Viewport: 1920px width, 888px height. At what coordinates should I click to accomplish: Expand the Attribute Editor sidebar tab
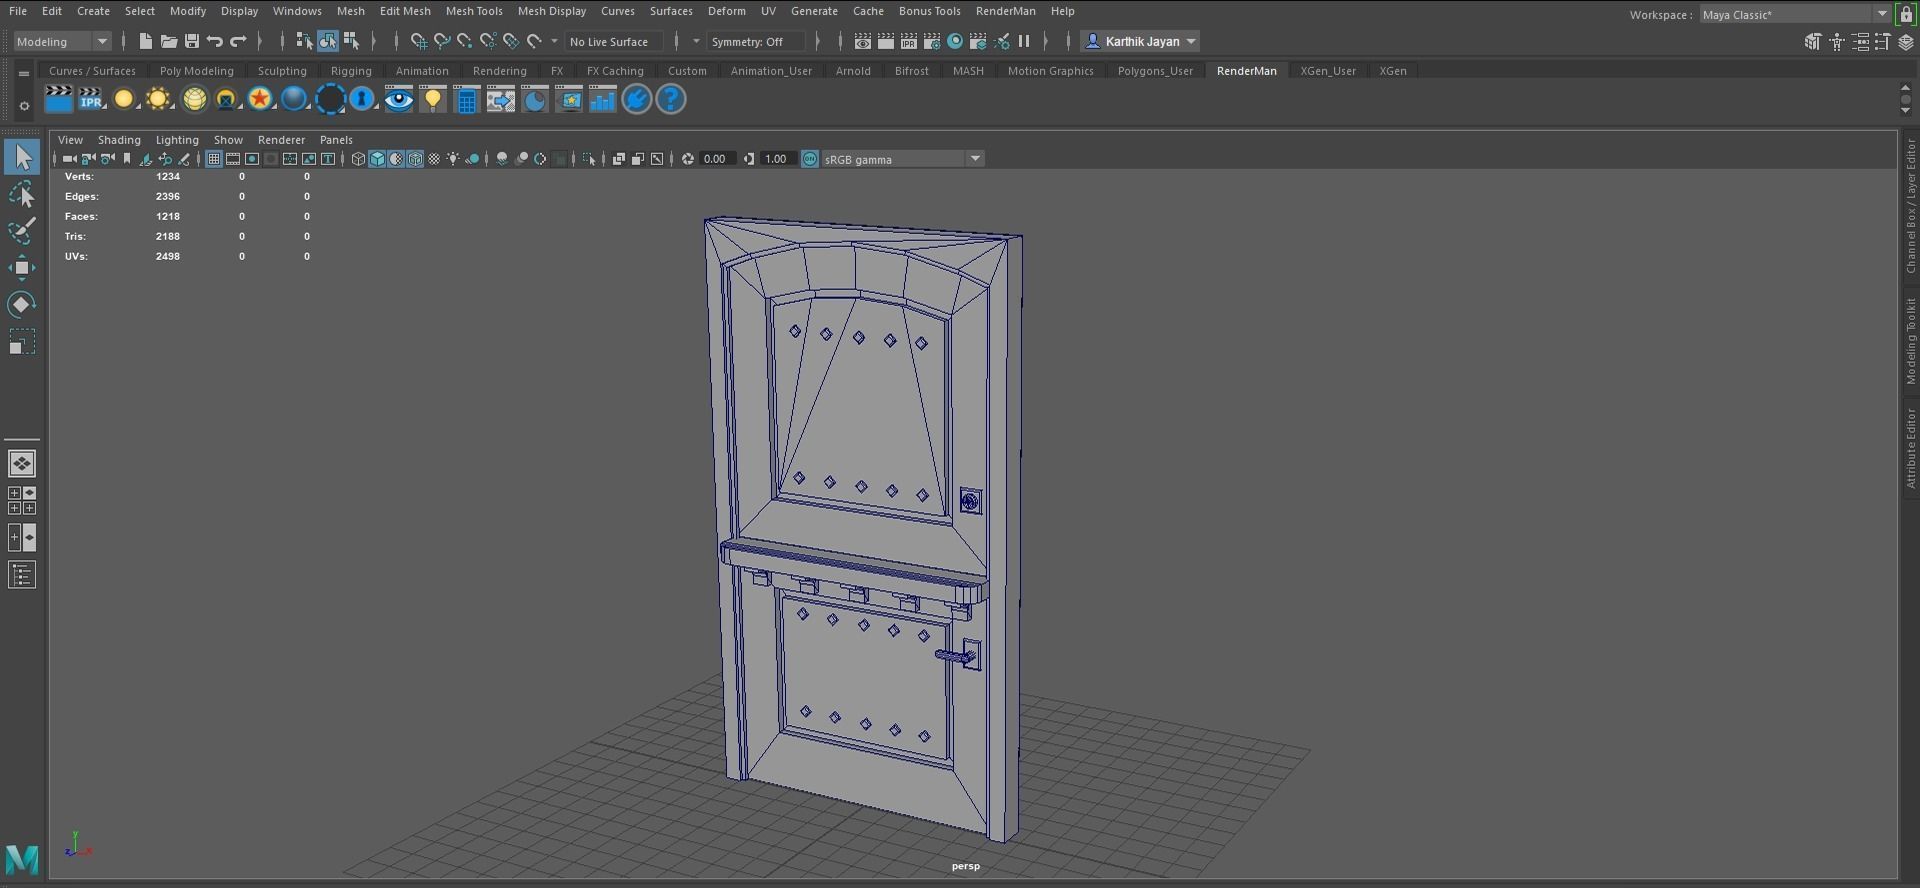pos(1910,447)
